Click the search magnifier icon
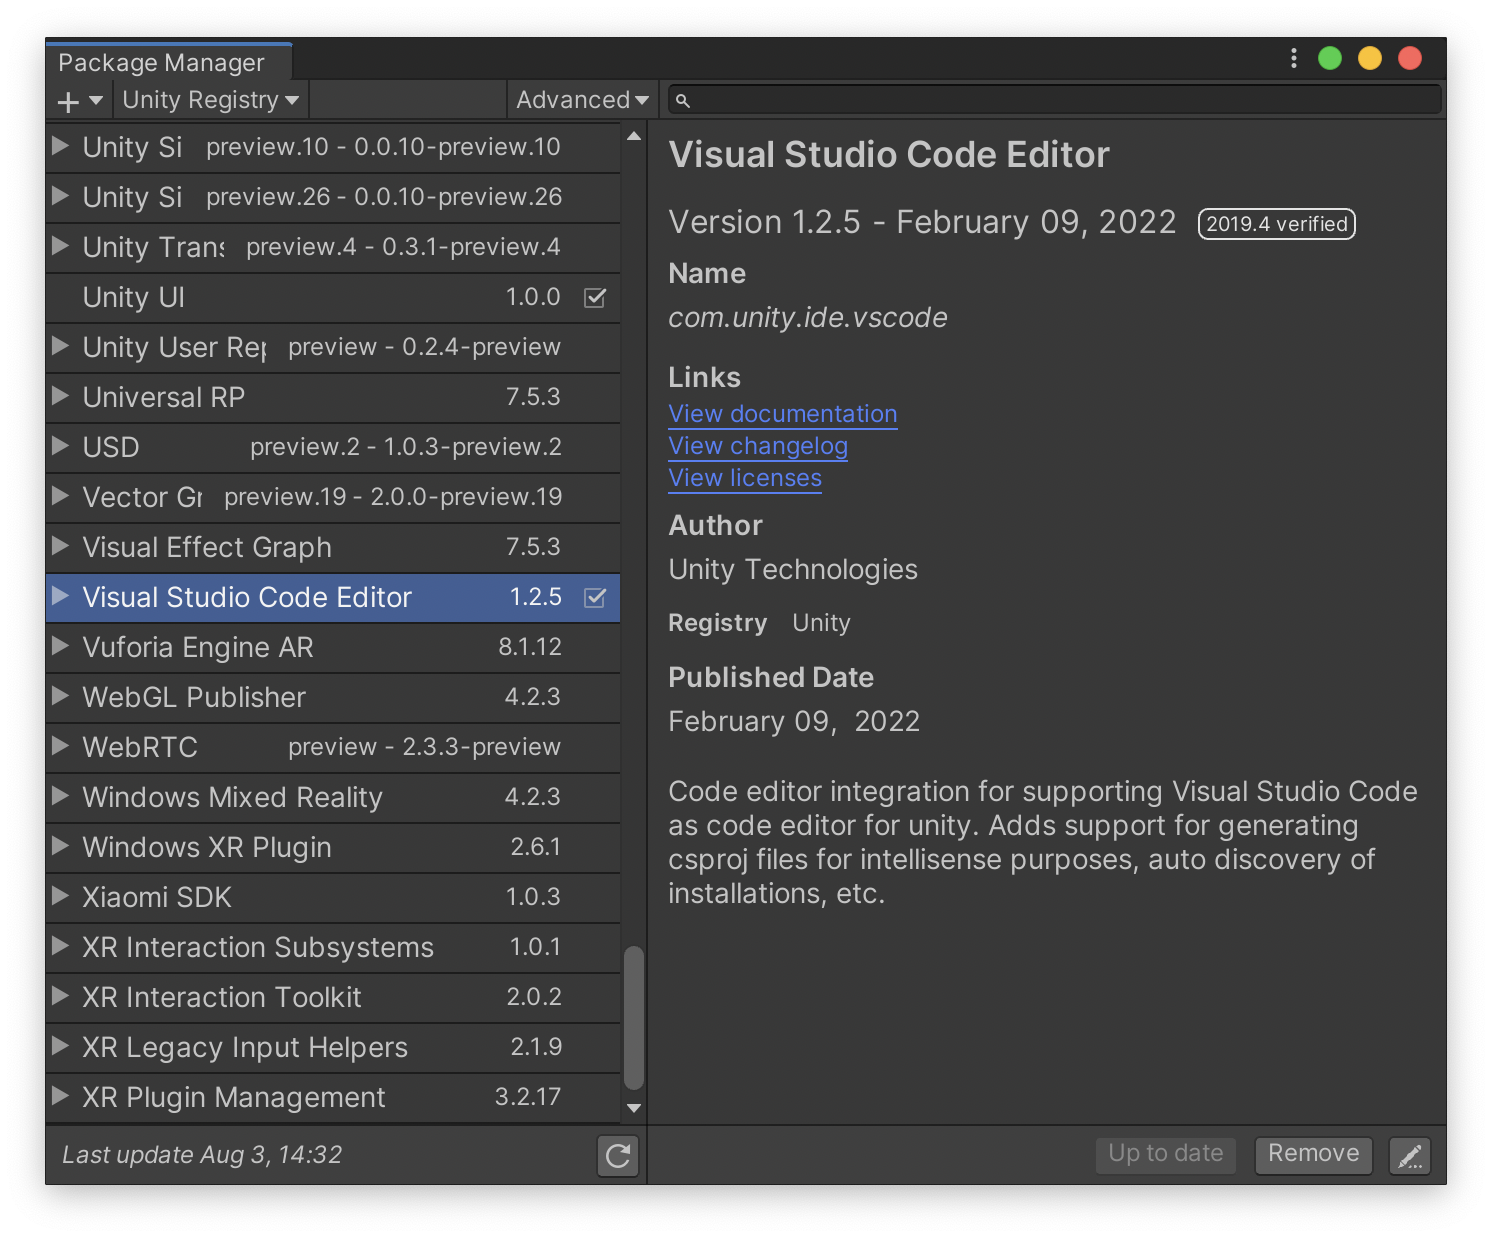Screen dimensions: 1492x1238 [683, 101]
